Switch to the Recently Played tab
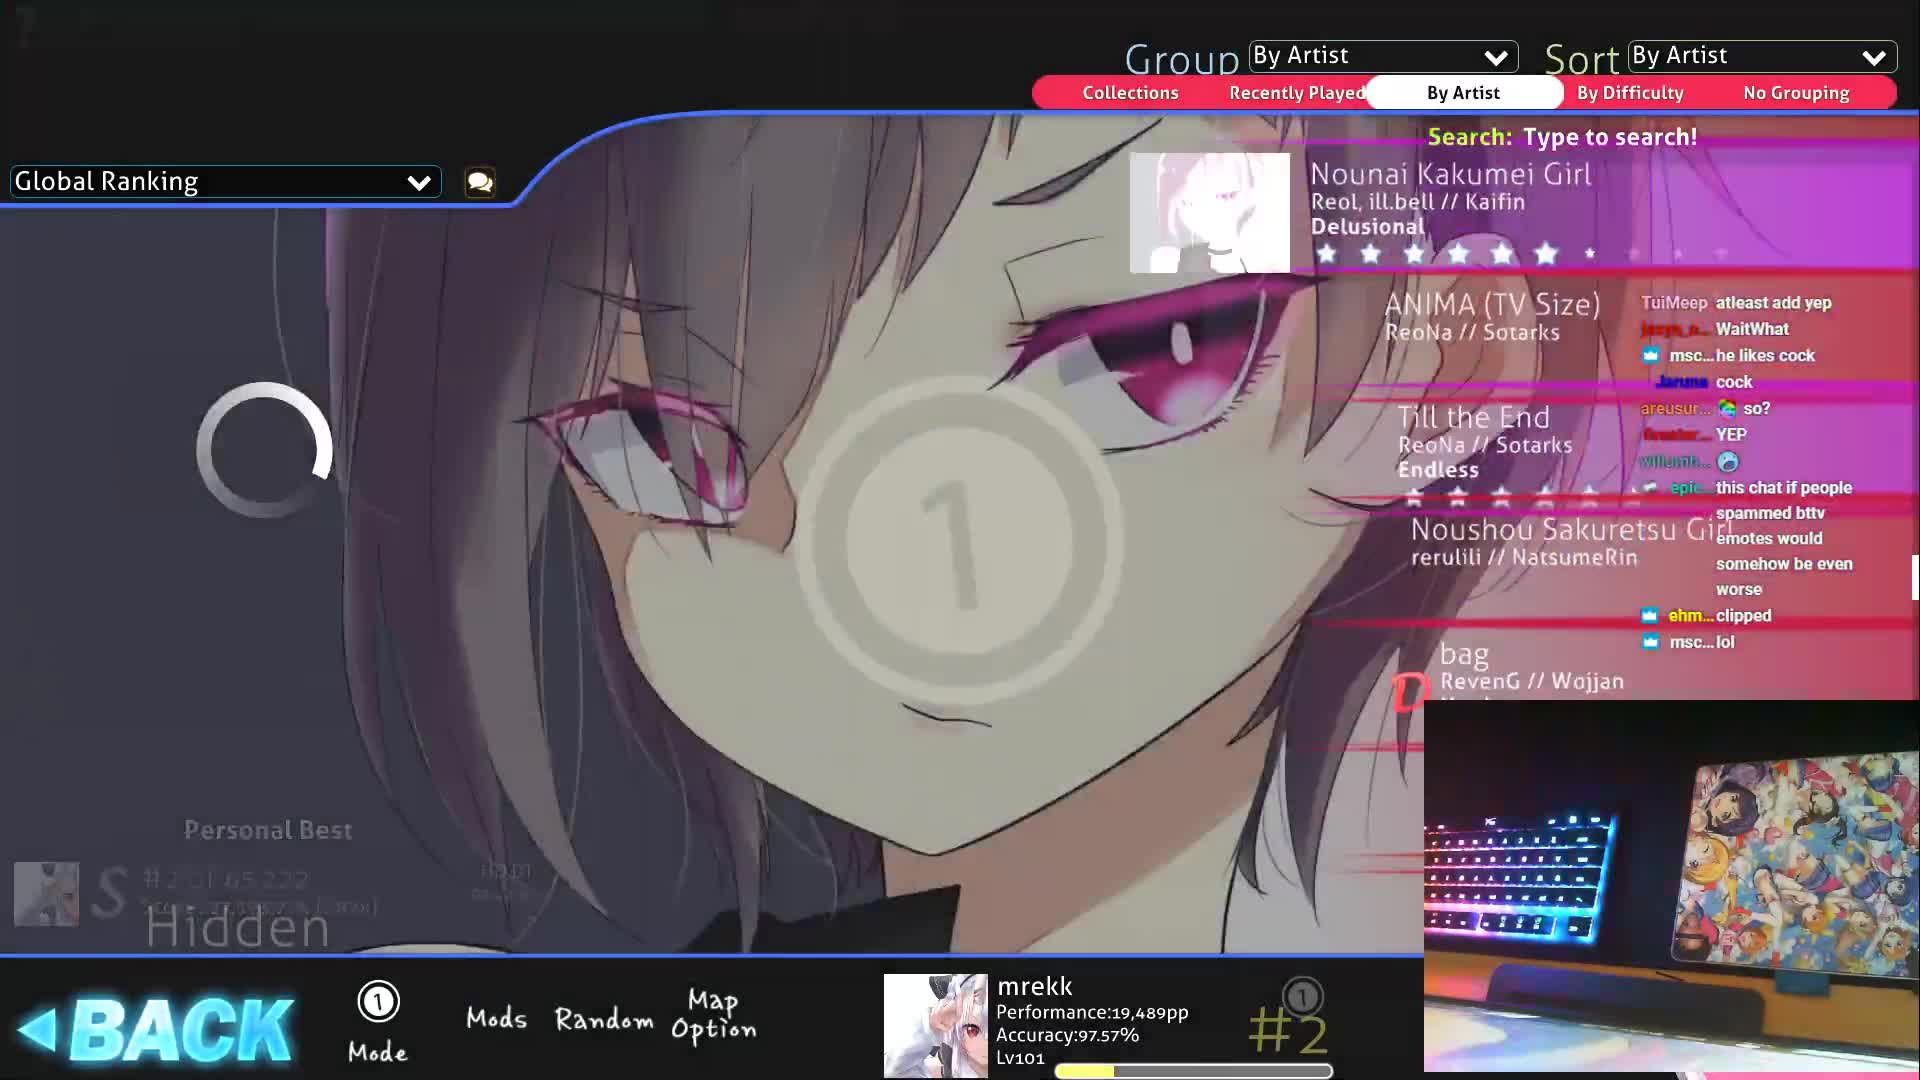 (x=1296, y=93)
